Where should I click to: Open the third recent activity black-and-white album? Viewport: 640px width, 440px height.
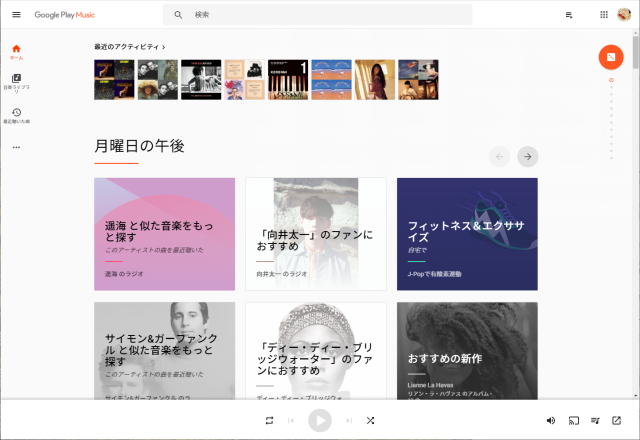[x=201, y=80]
